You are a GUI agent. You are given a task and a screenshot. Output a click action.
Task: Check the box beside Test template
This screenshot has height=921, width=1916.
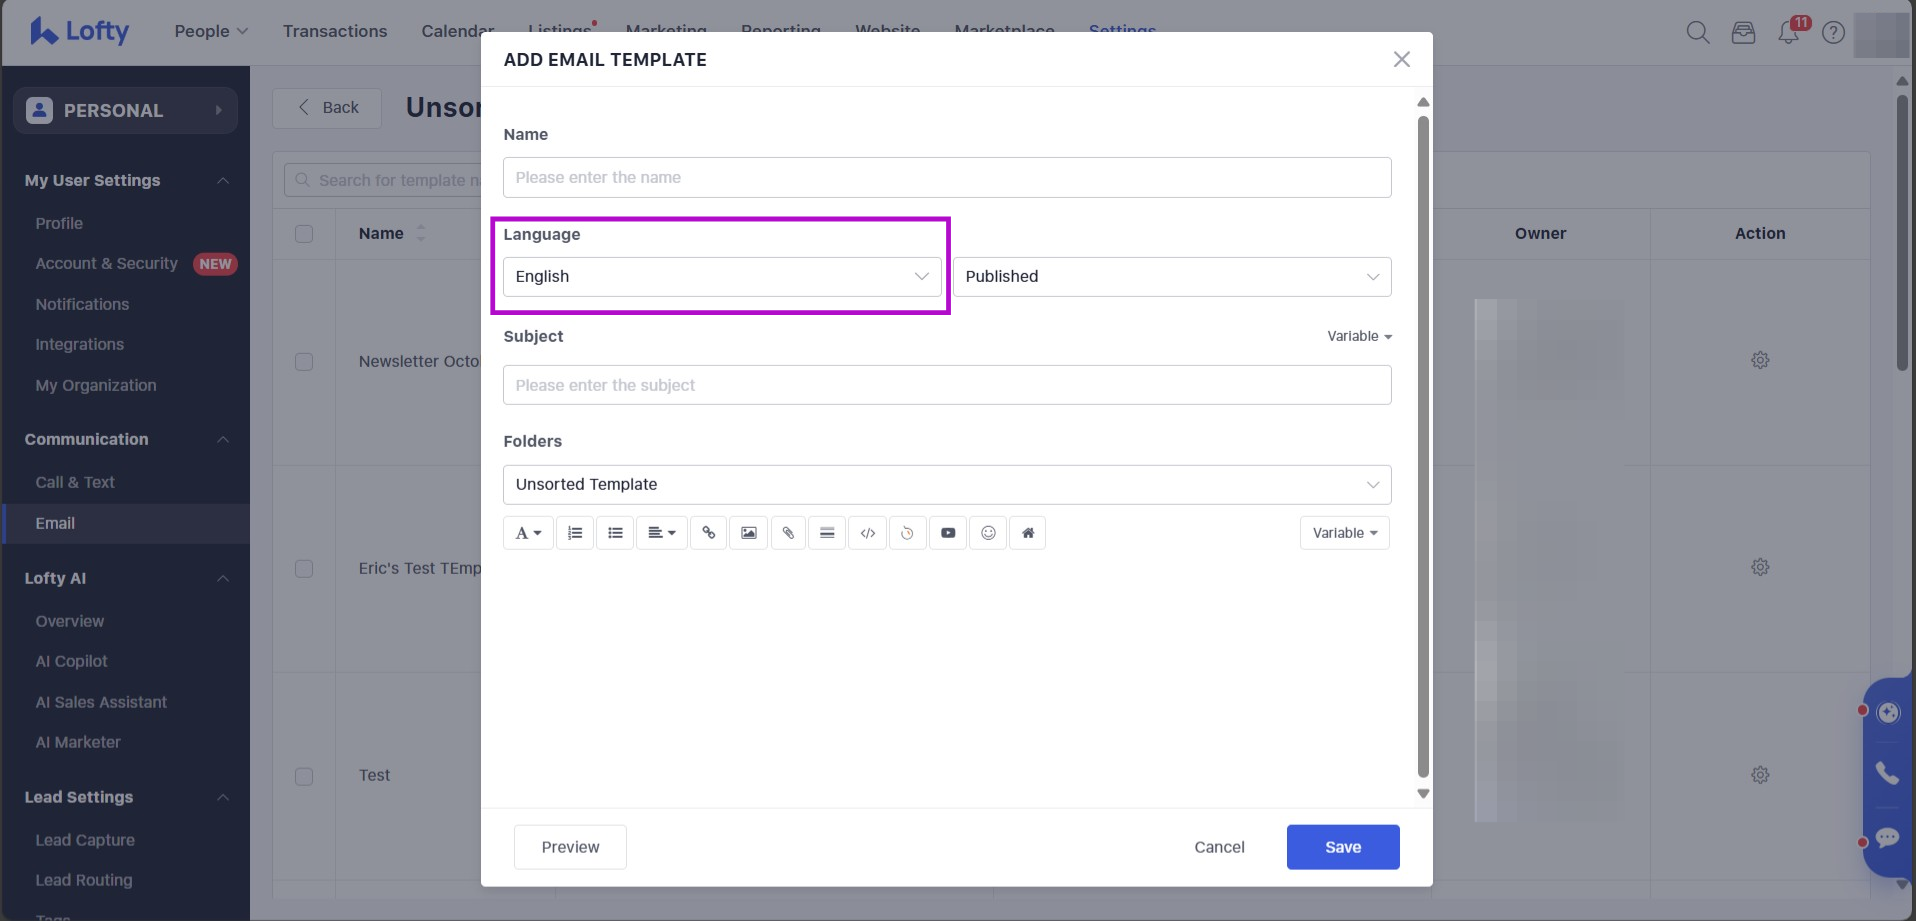click(x=304, y=776)
